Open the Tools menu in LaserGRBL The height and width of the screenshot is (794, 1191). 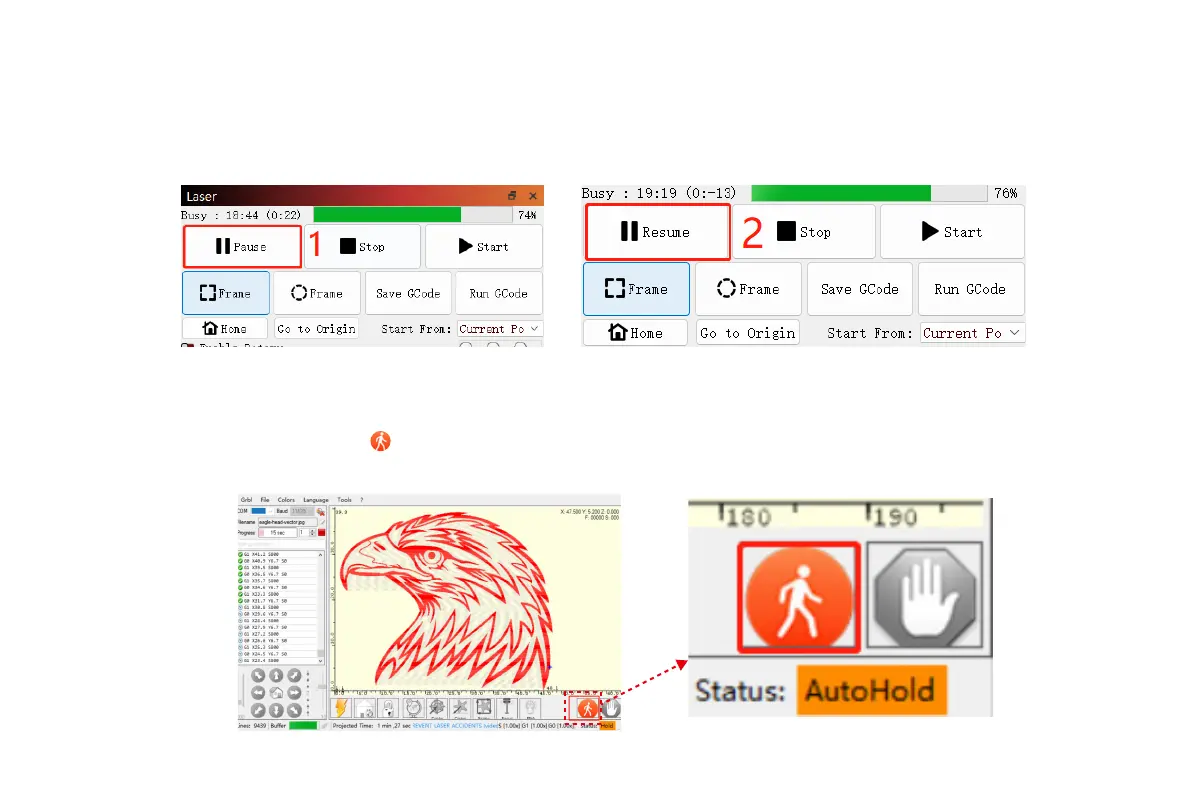pyautogui.click(x=344, y=500)
